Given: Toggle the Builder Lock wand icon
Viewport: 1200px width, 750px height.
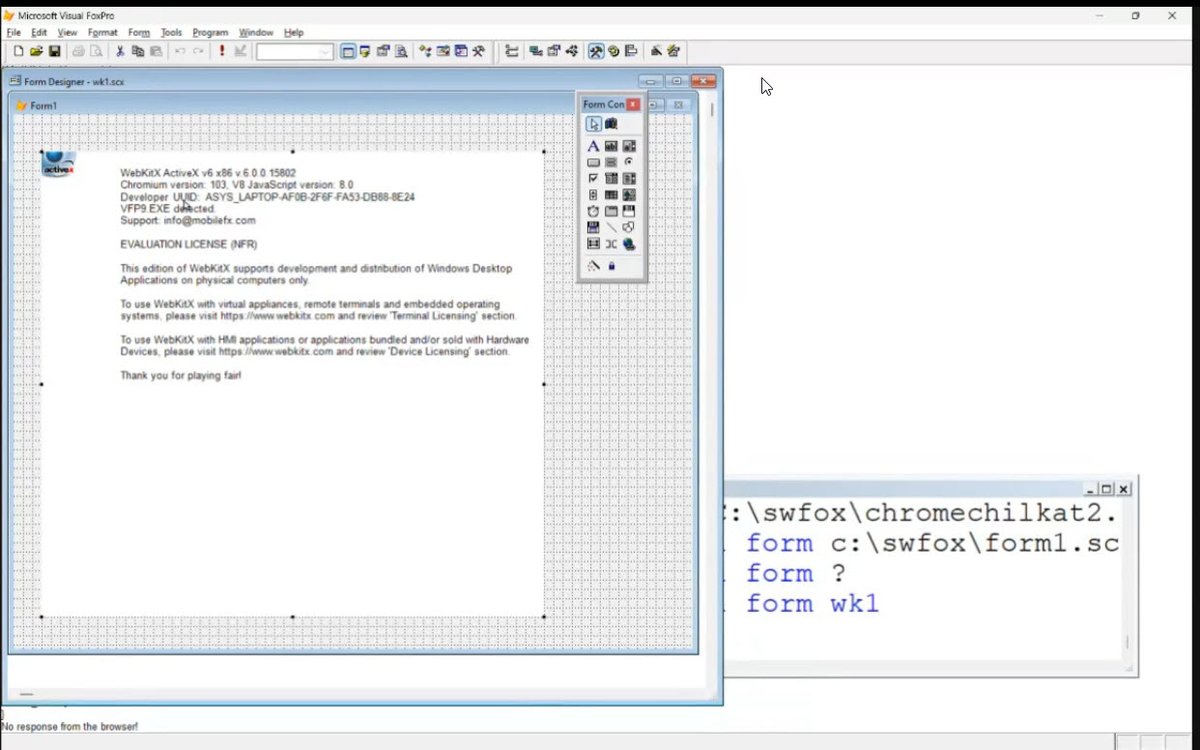Looking at the screenshot, I should [x=593, y=266].
